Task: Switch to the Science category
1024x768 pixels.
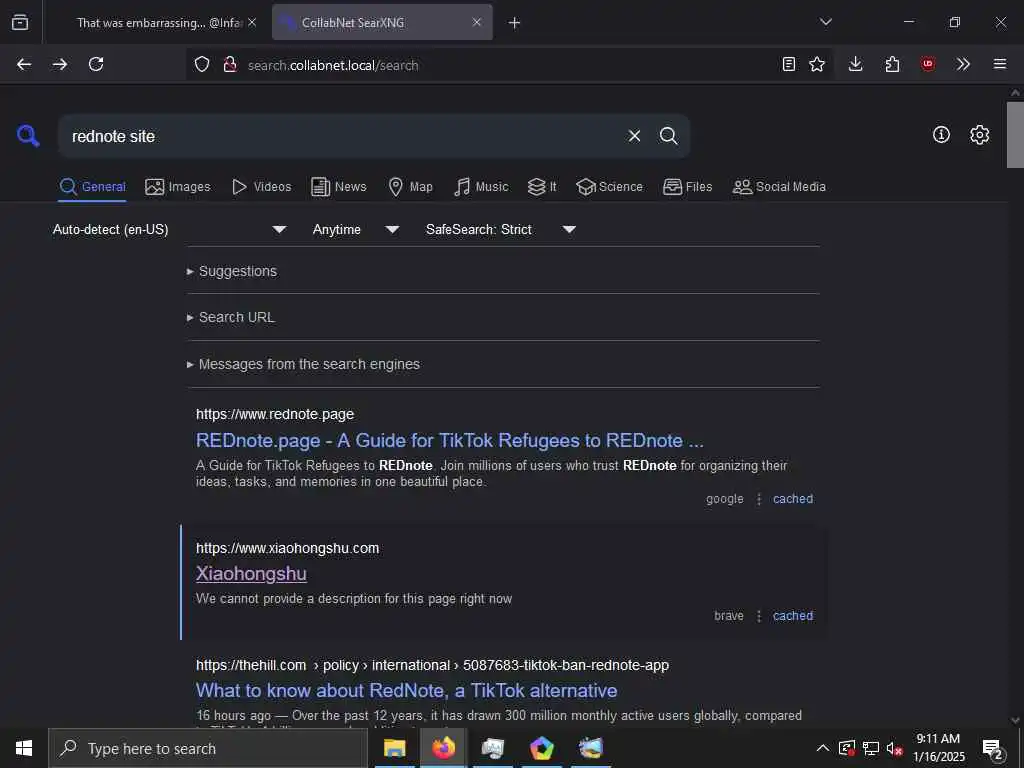Action: (609, 187)
